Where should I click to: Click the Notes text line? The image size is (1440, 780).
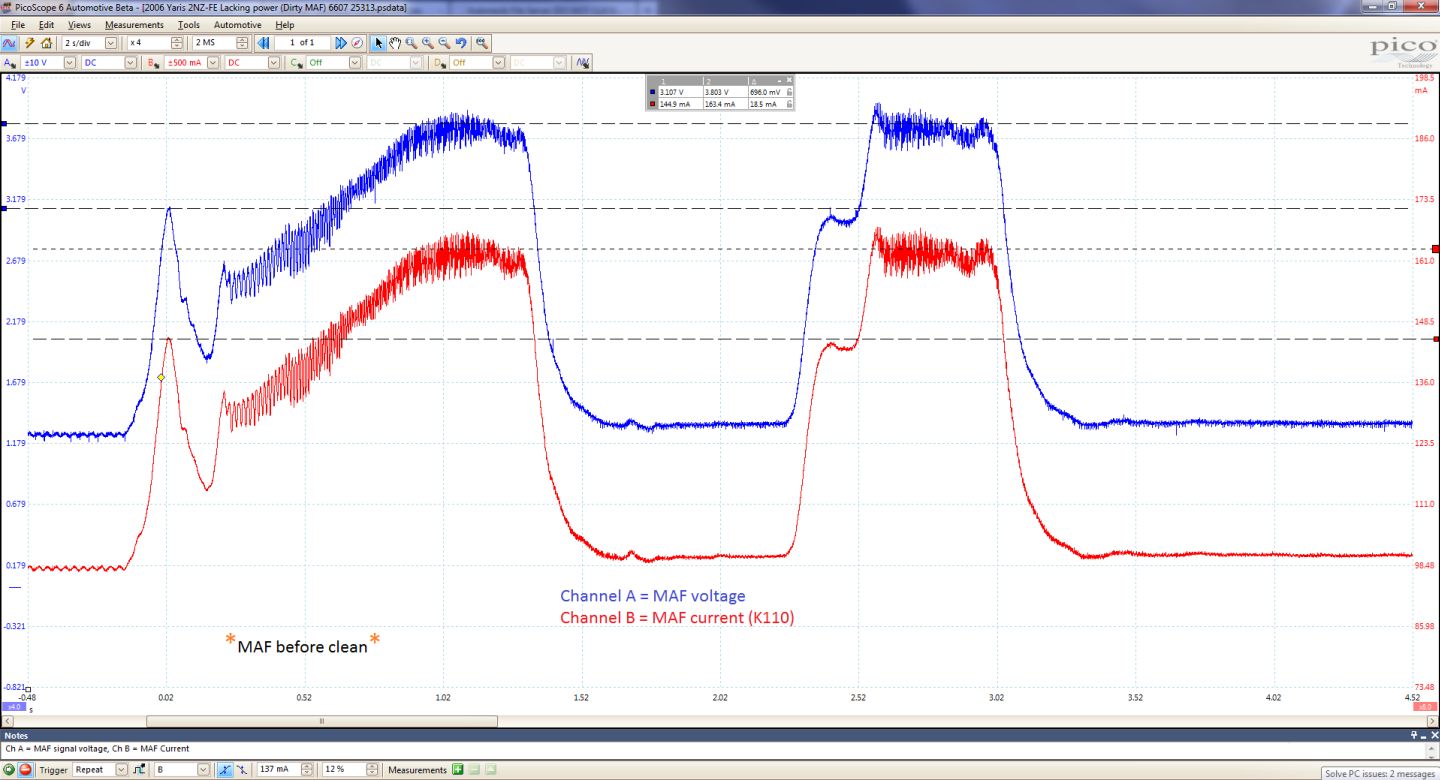point(97,748)
